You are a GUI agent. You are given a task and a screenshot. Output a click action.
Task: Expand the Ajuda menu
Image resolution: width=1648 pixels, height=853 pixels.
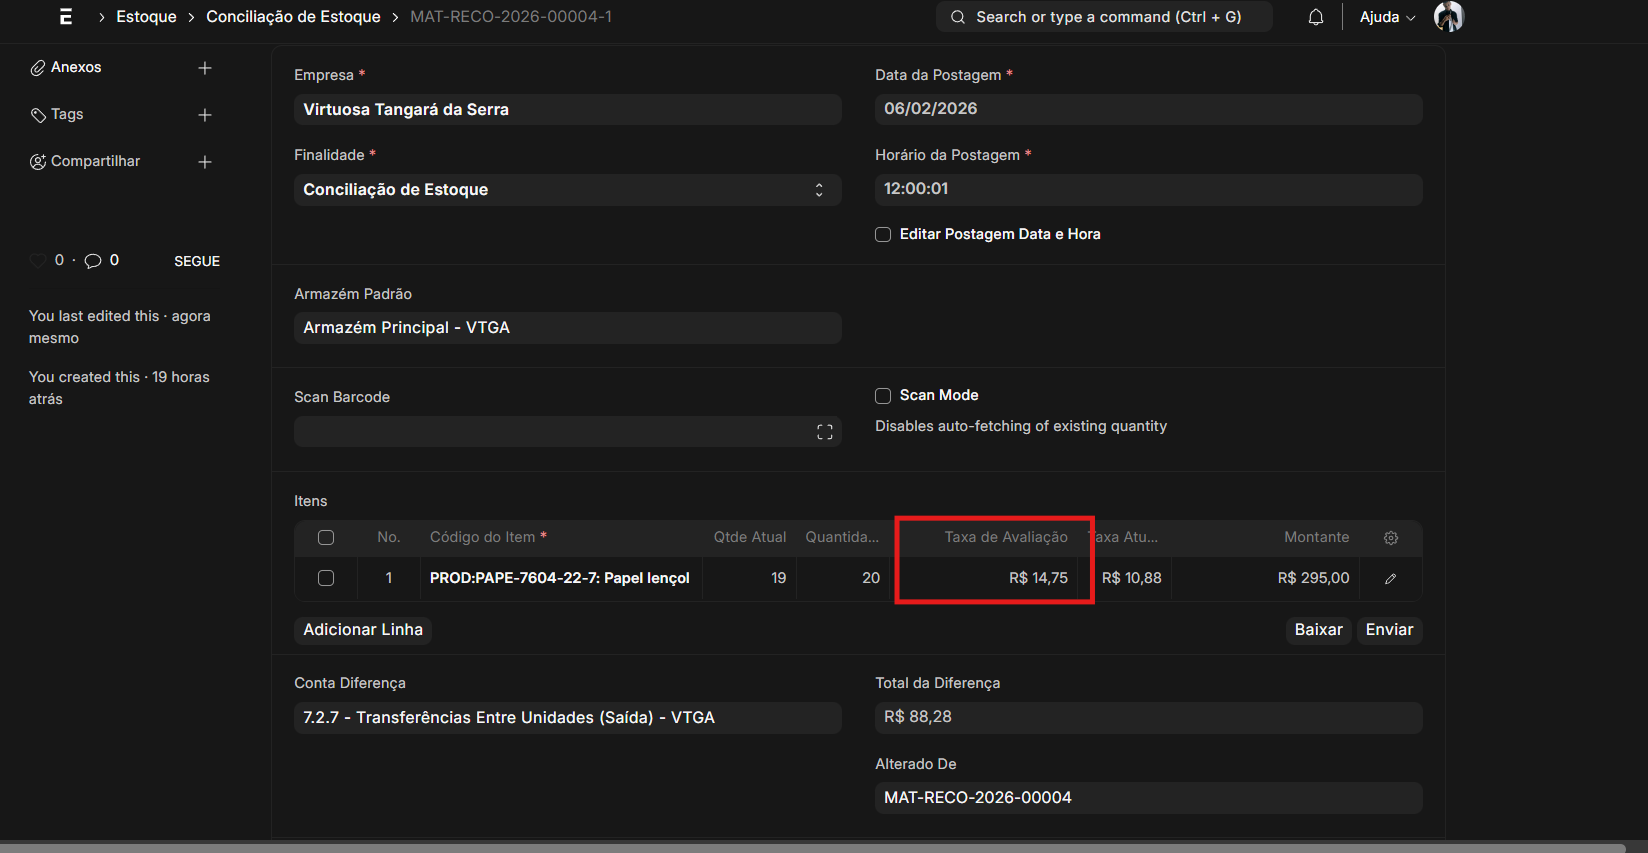[1386, 17]
